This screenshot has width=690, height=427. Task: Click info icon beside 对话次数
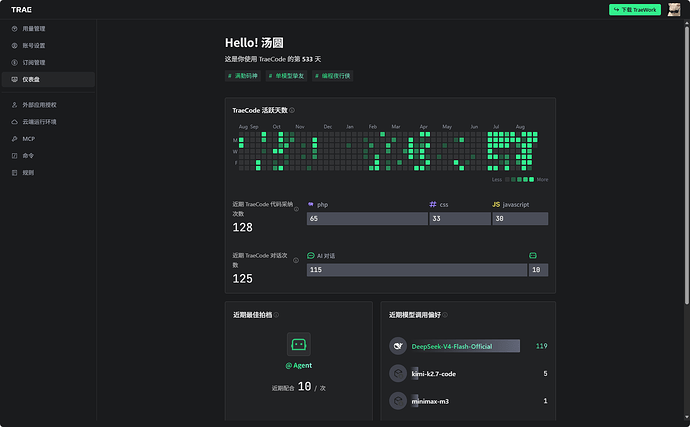click(296, 260)
